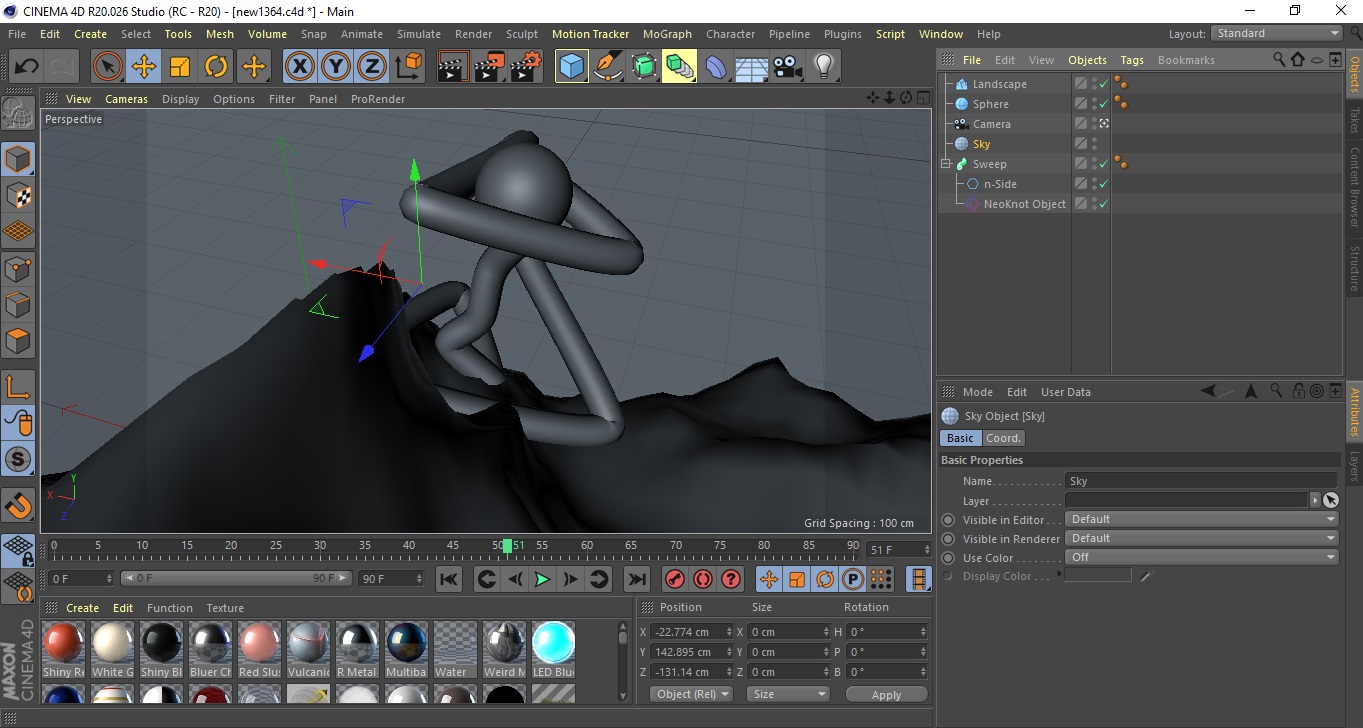Click the Display Color swatch
This screenshot has height=728, width=1363.
1098,575
